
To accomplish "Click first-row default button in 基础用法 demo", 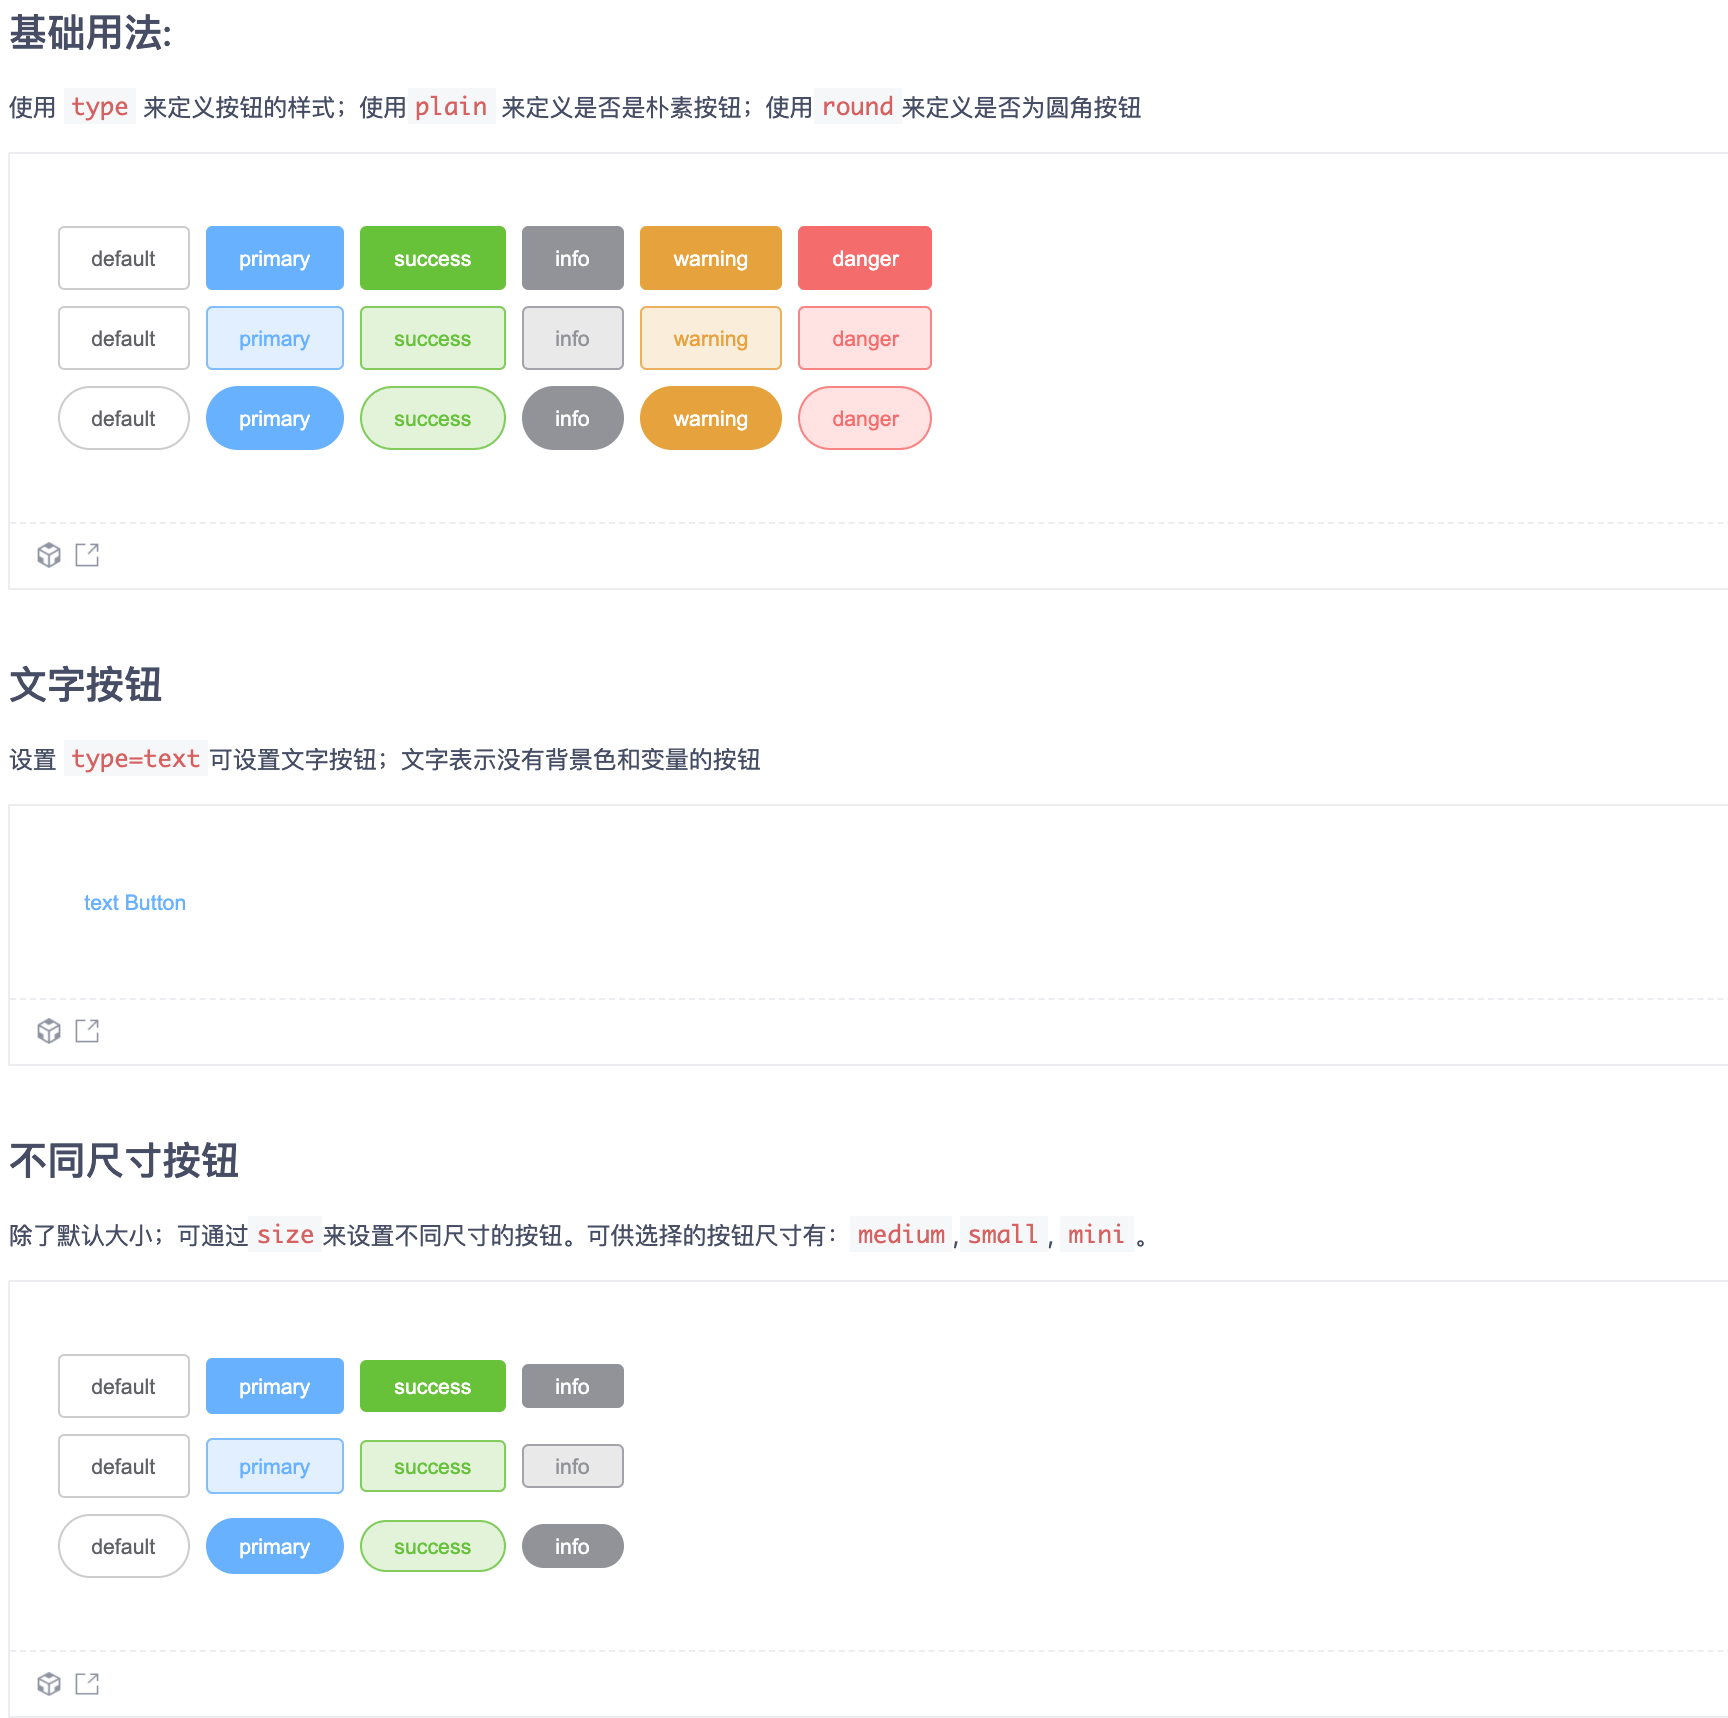I will [124, 258].
